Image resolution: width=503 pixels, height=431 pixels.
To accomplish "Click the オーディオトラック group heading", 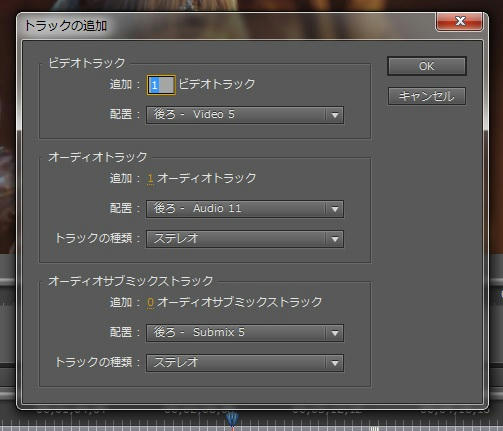I will pyautogui.click(x=98, y=157).
